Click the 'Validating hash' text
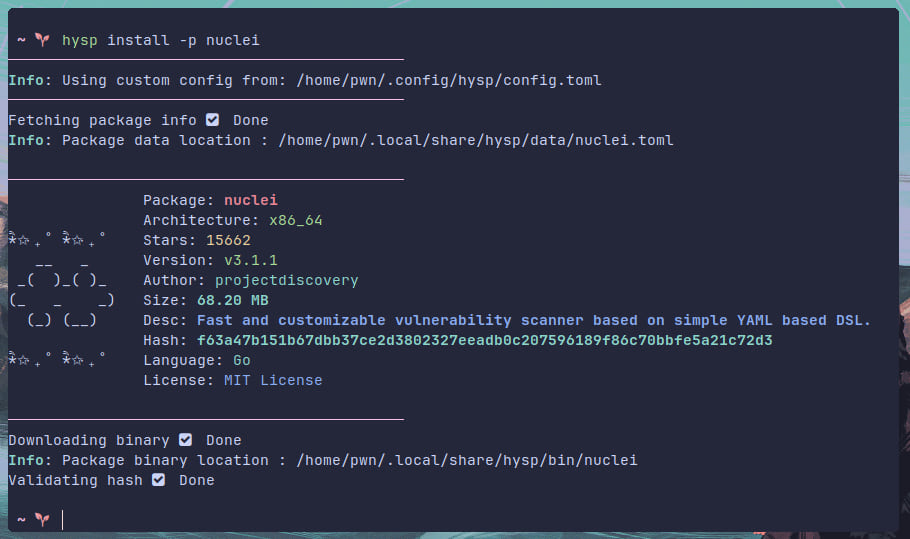This screenshot has height=539, width=910. pos(75,480)
